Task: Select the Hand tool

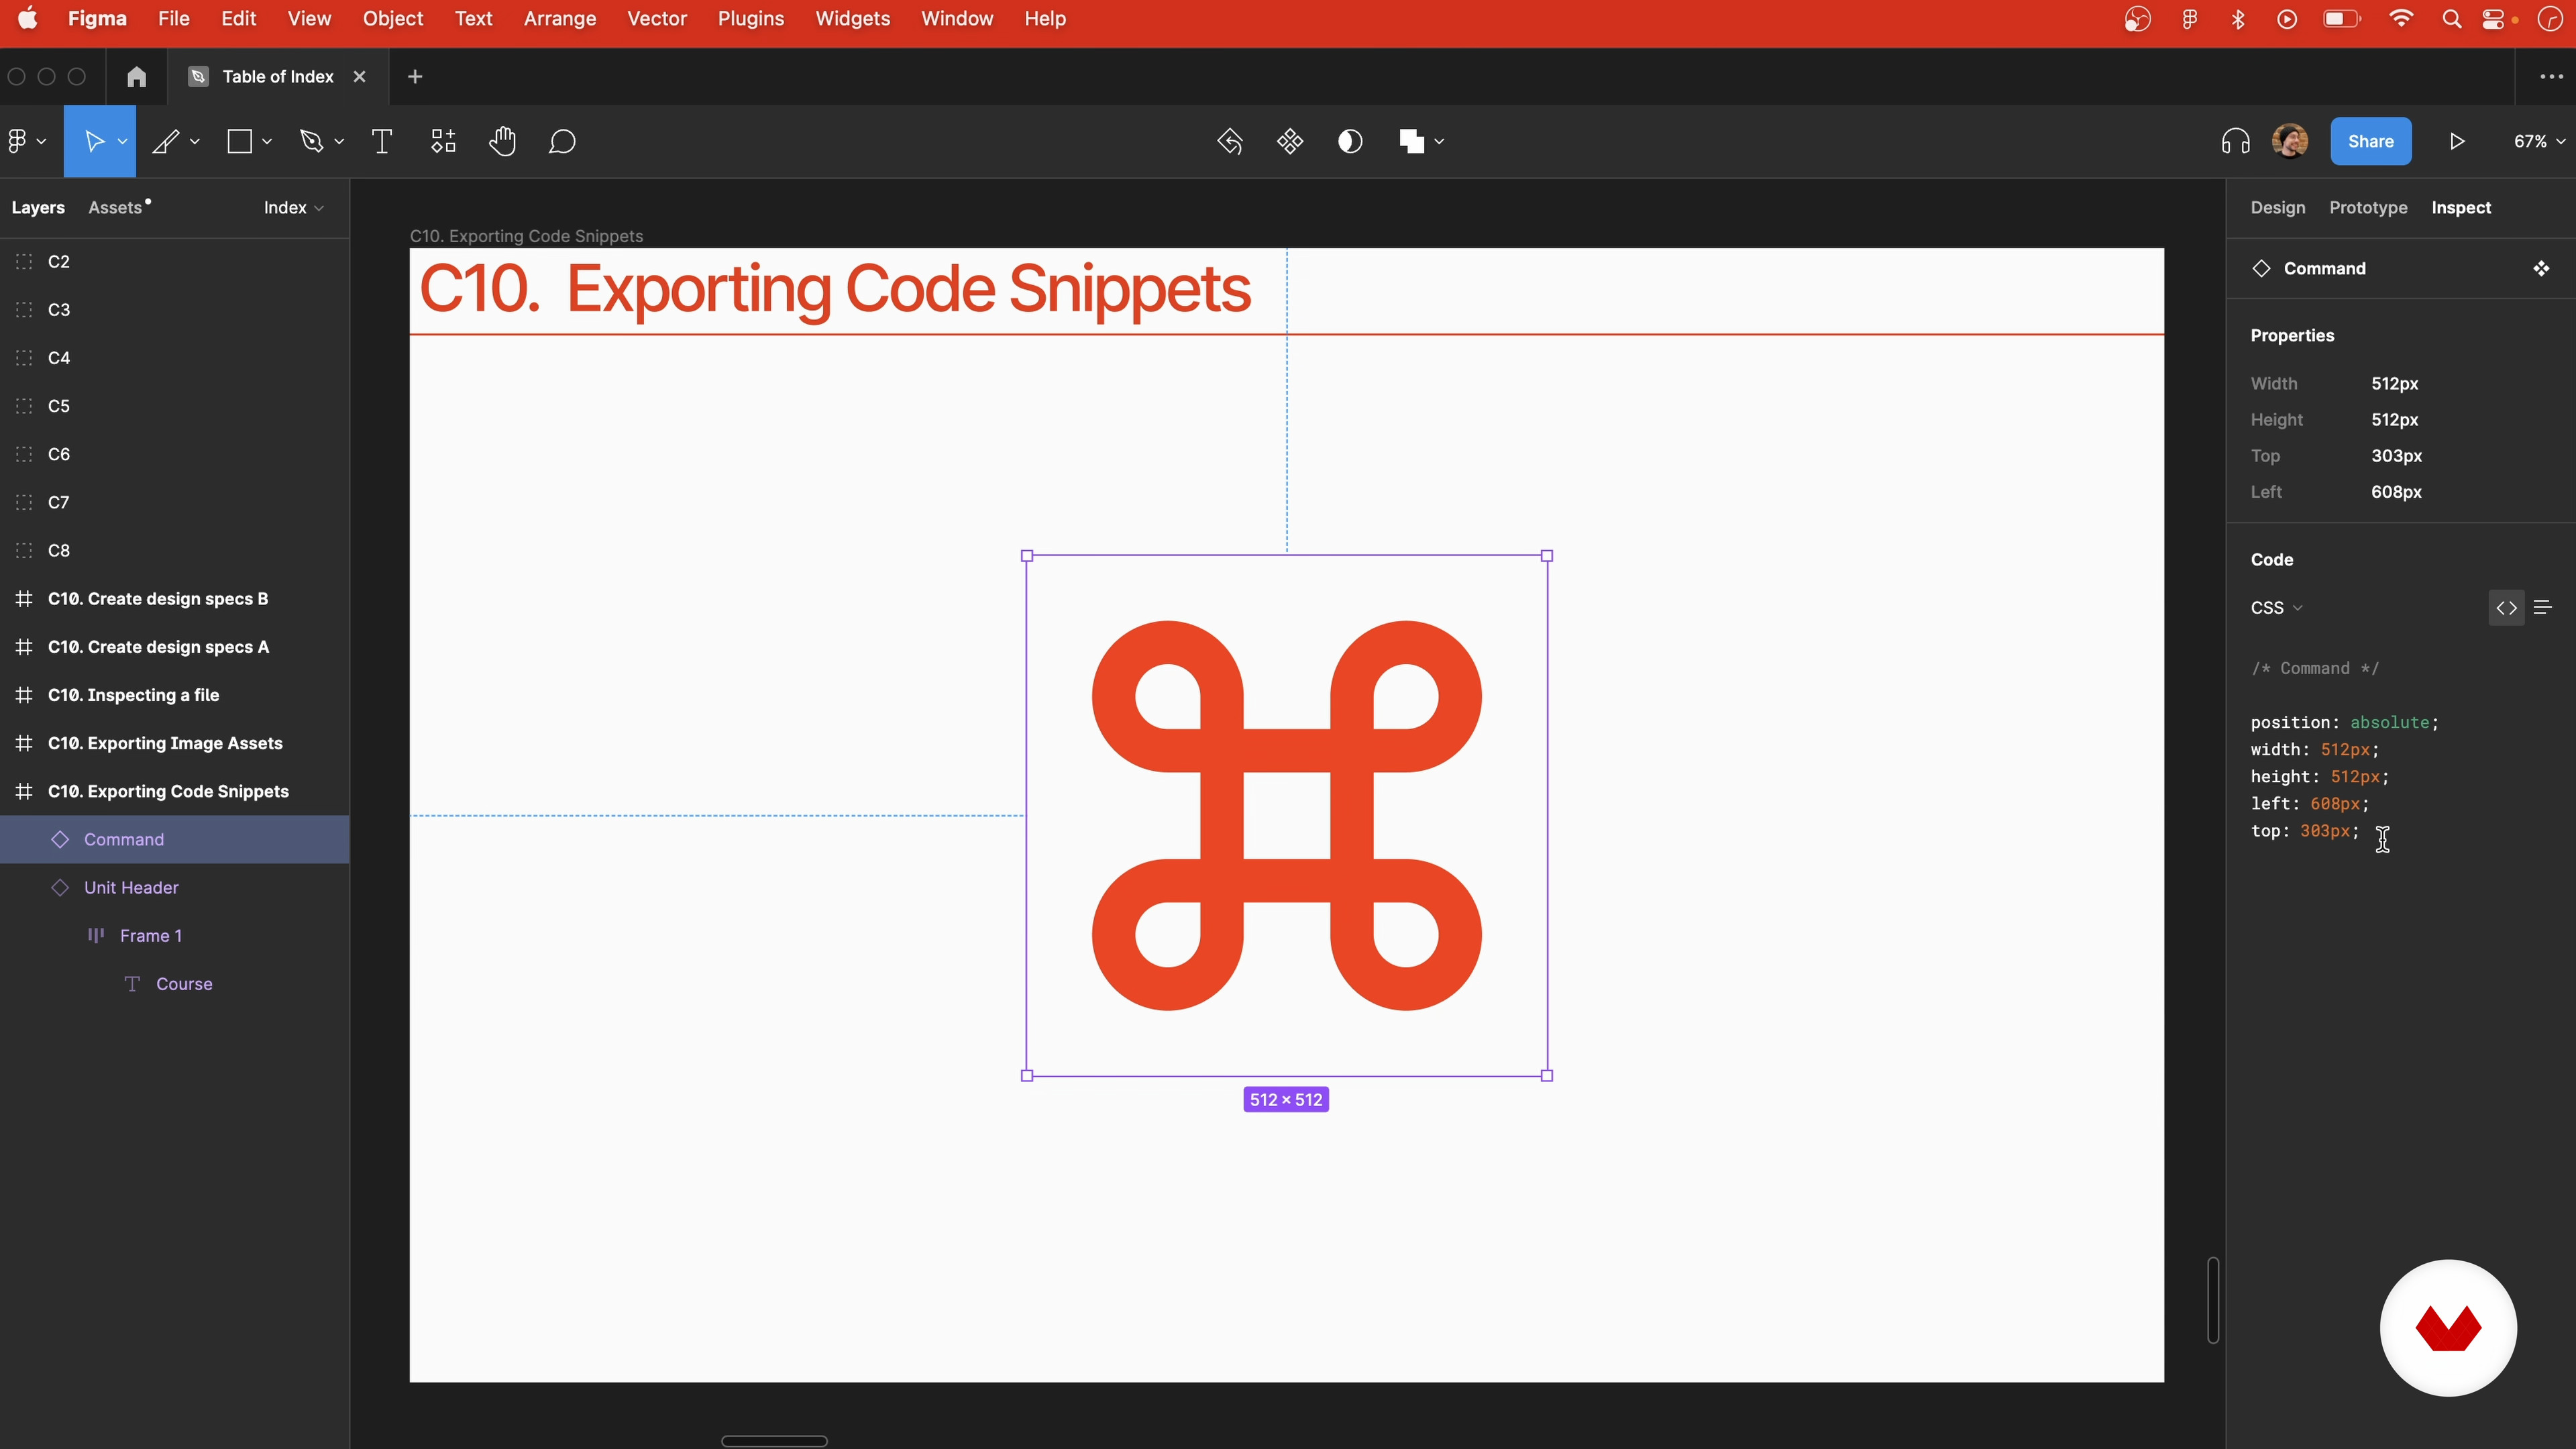Action: pos(502,141)
